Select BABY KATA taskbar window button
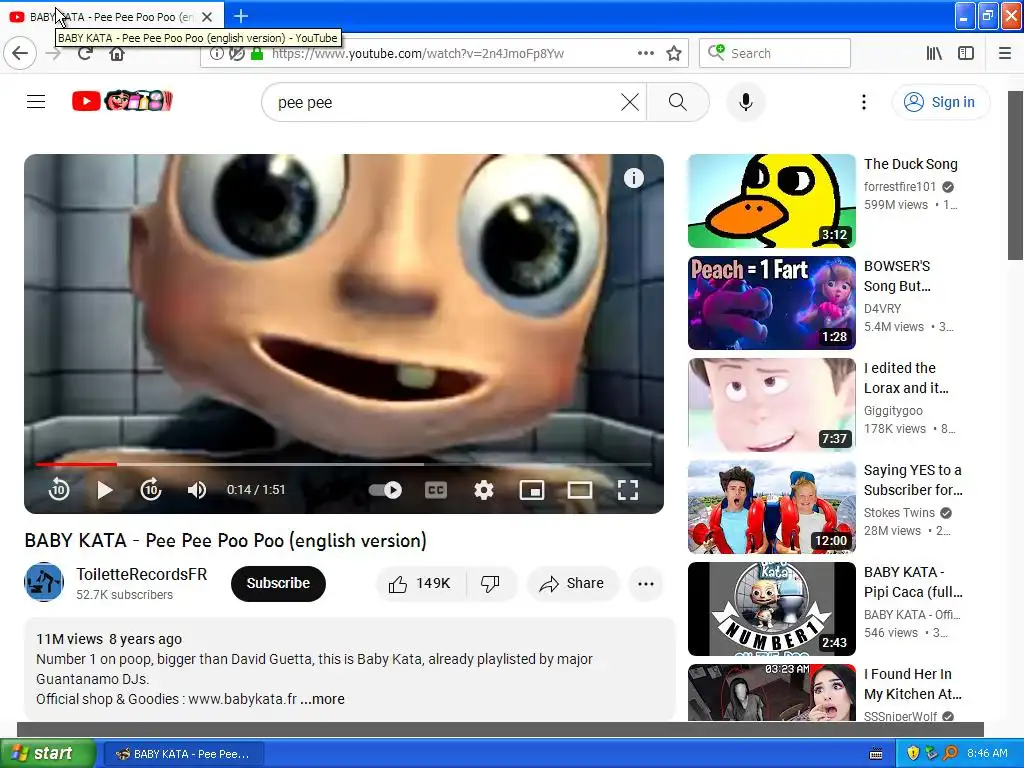 coord(184,754)
